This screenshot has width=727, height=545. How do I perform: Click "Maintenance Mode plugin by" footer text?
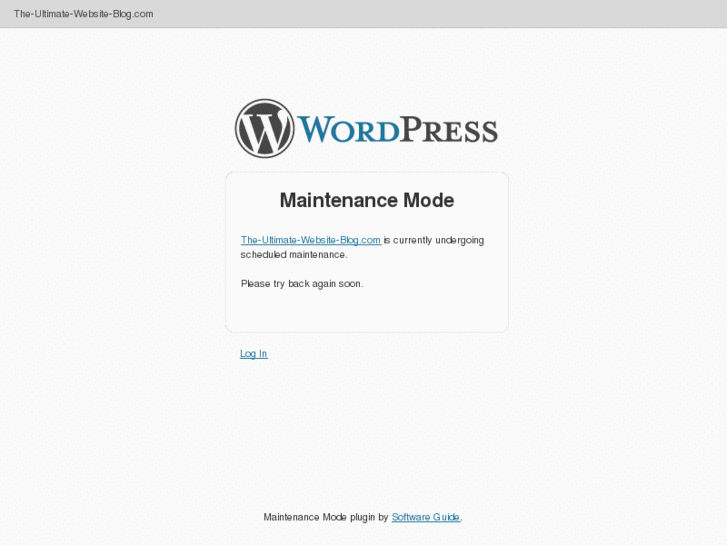pos(325,517)
